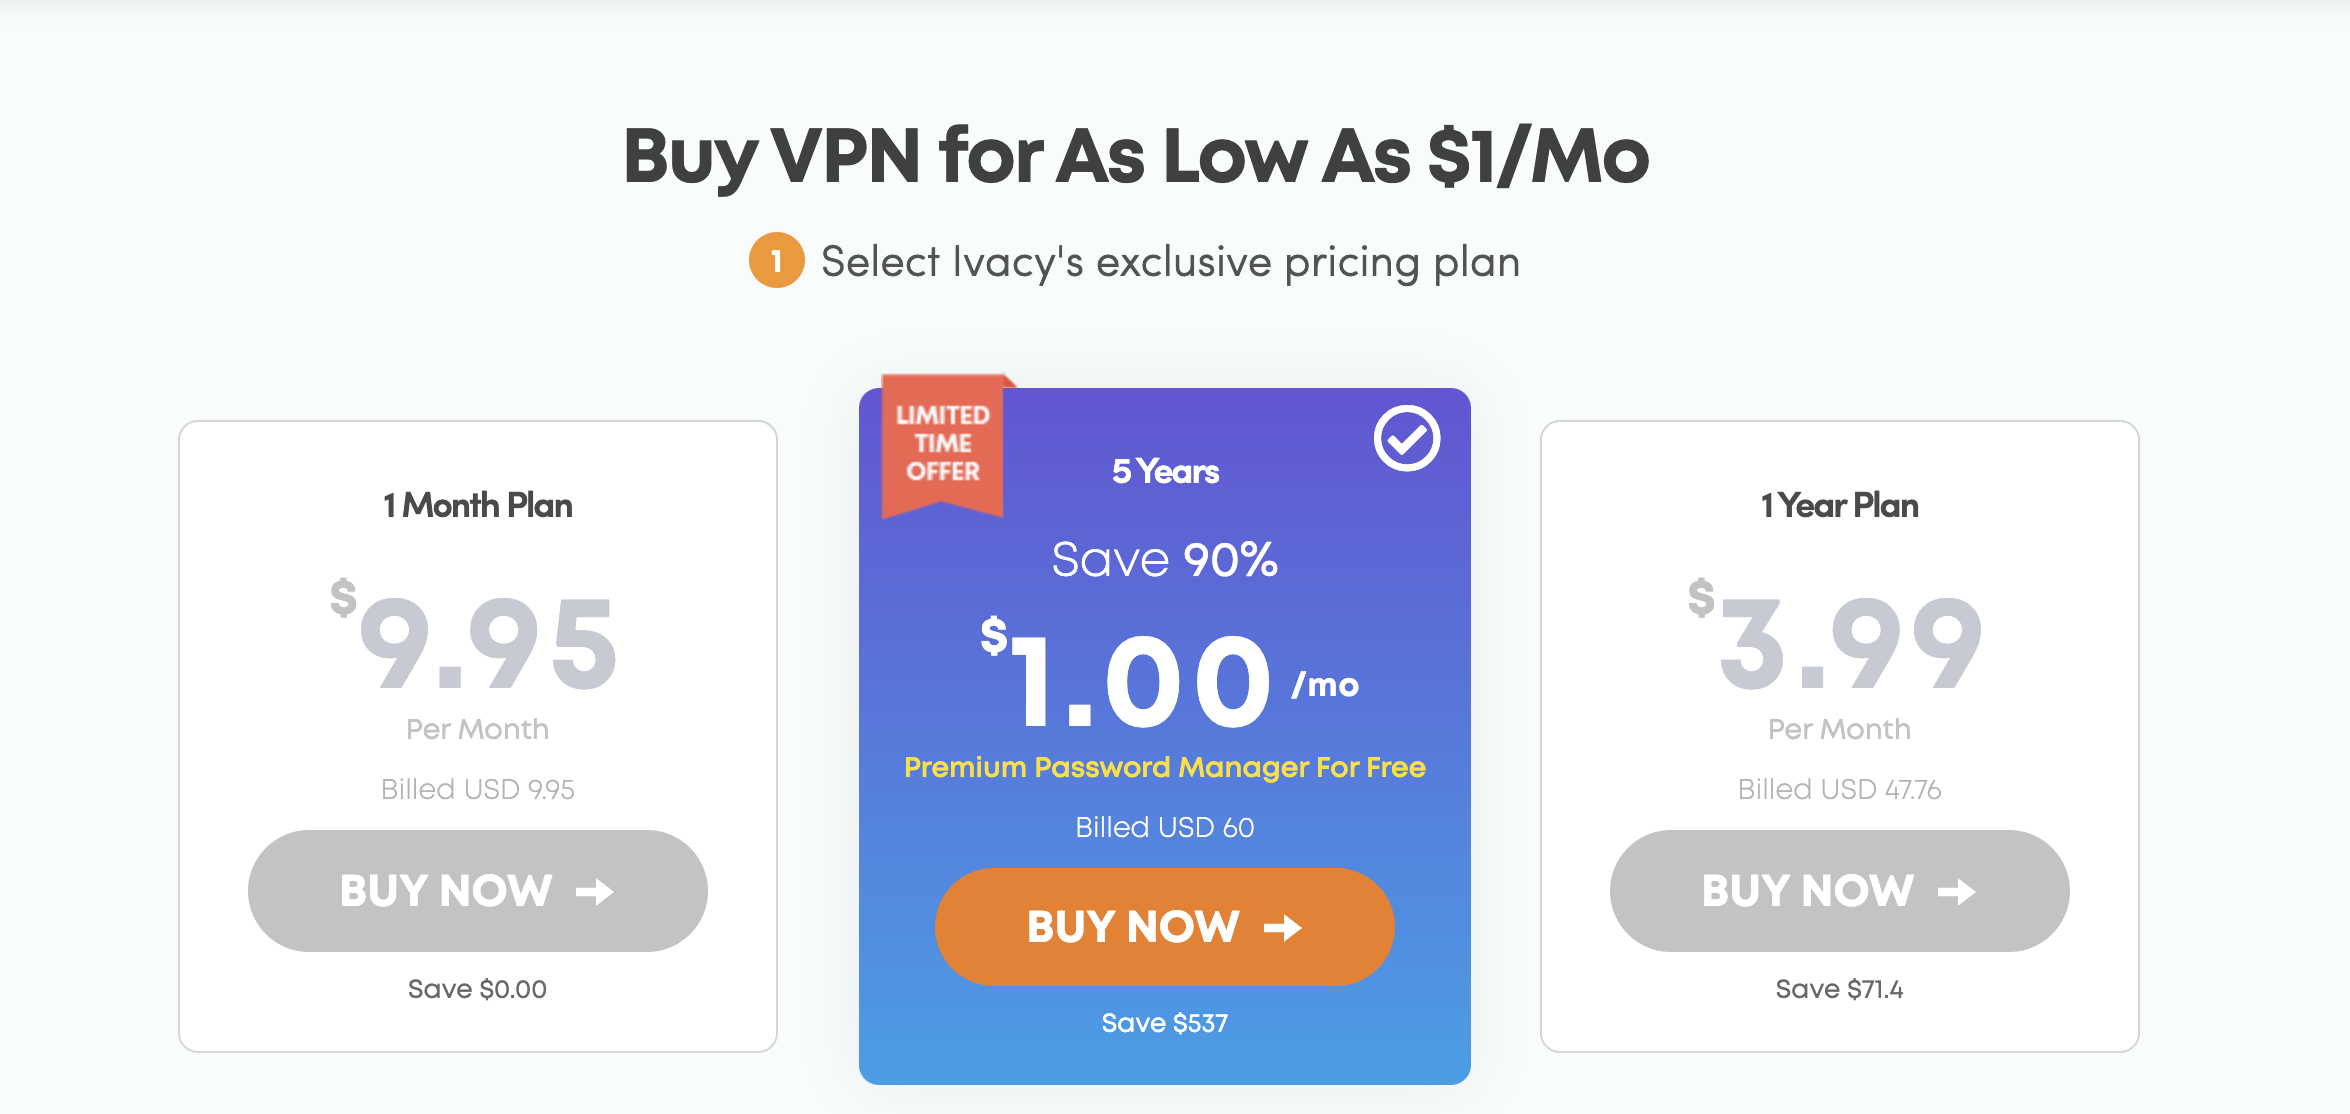
Task: Click Buy Now for the 1 Year Plan
Action: coord(1838,890)
